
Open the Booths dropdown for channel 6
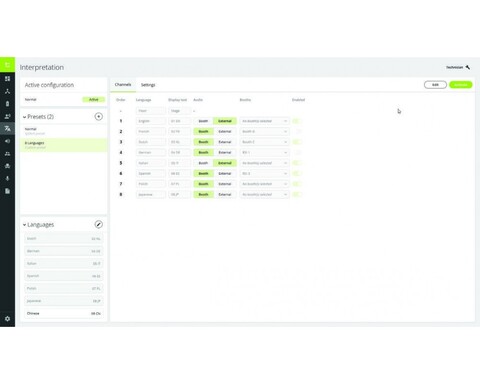tap(264, 173)
